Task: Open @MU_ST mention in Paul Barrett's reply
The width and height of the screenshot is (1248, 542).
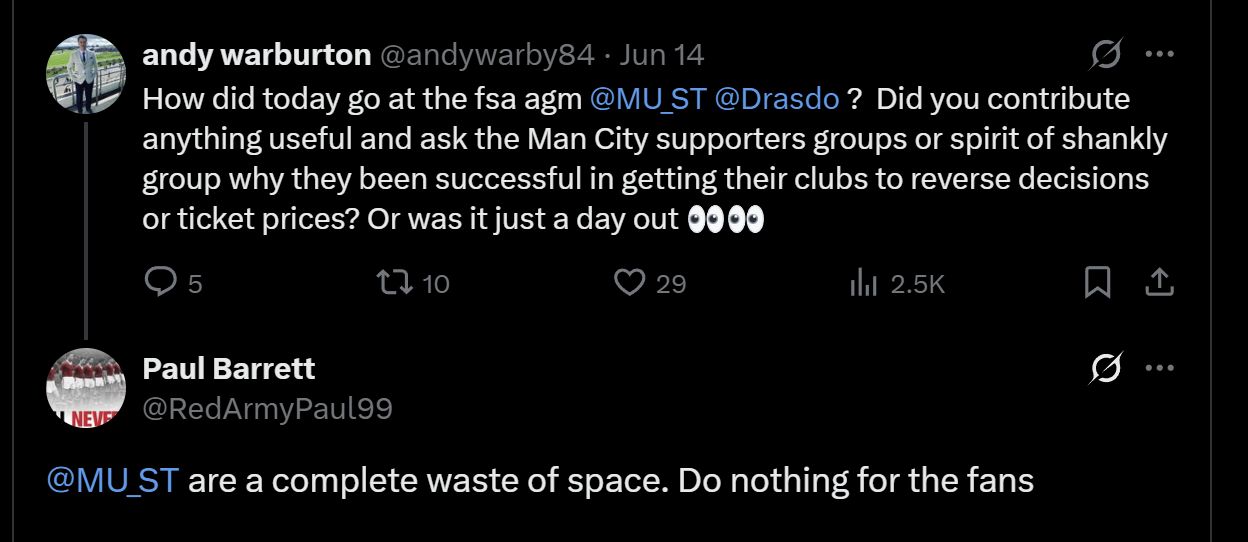Action: click(x=112, y=481)
